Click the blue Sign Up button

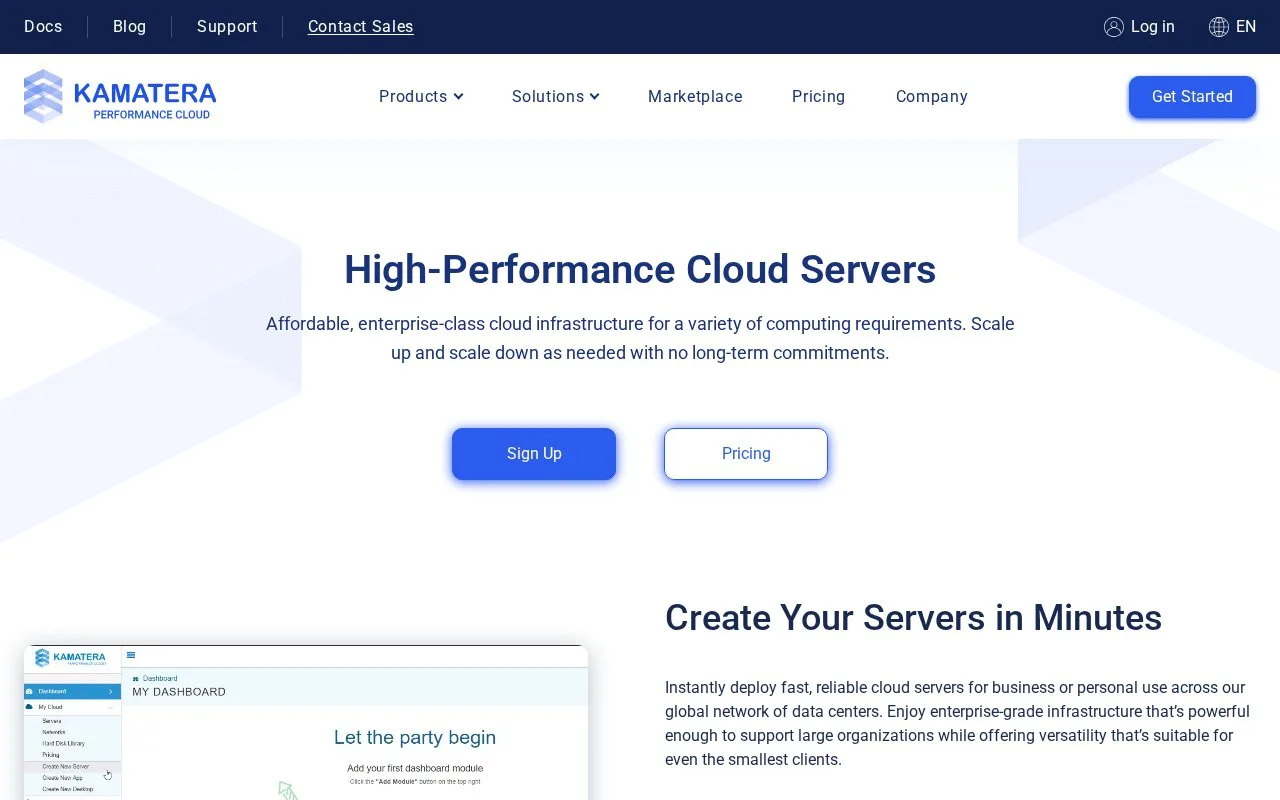click(534, 454)
